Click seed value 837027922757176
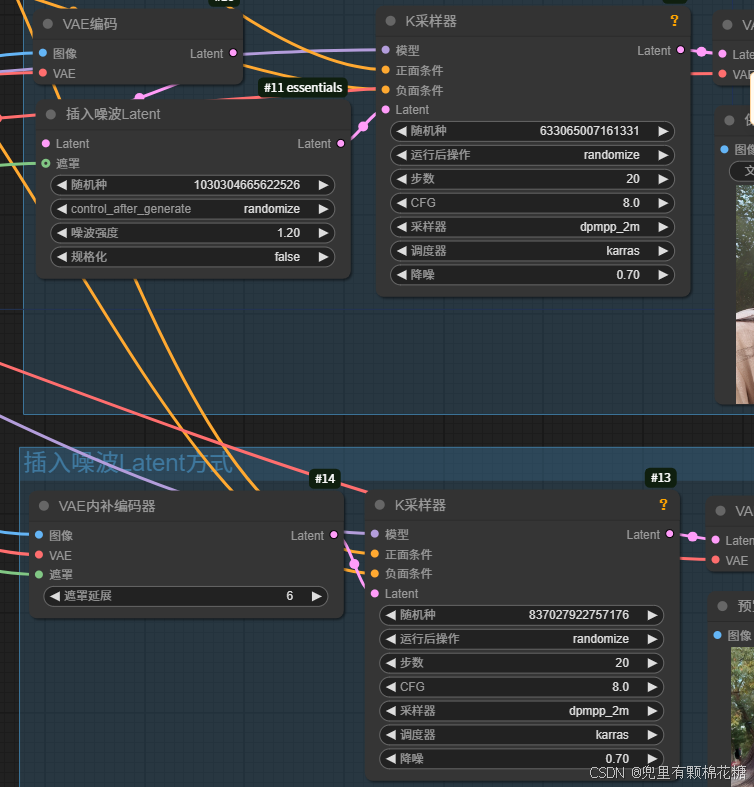The image size is (754, 787). [578, 615]
